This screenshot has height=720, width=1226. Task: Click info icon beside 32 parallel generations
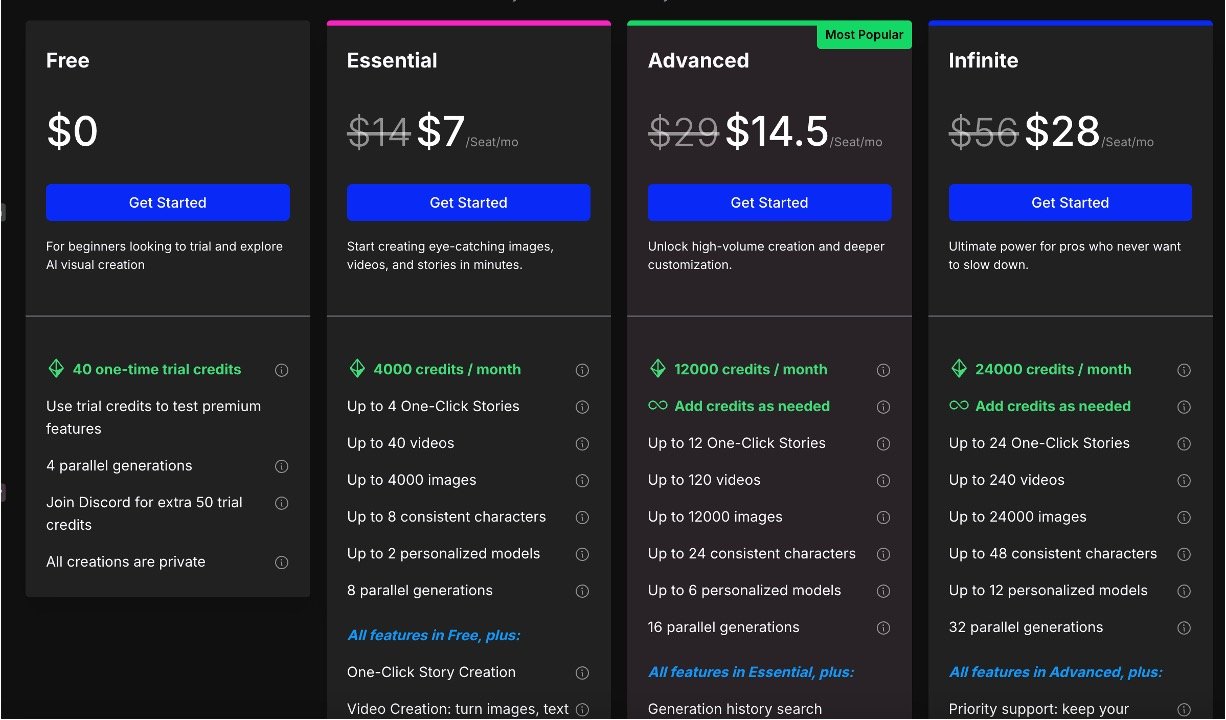click(x=1184, y=628)
